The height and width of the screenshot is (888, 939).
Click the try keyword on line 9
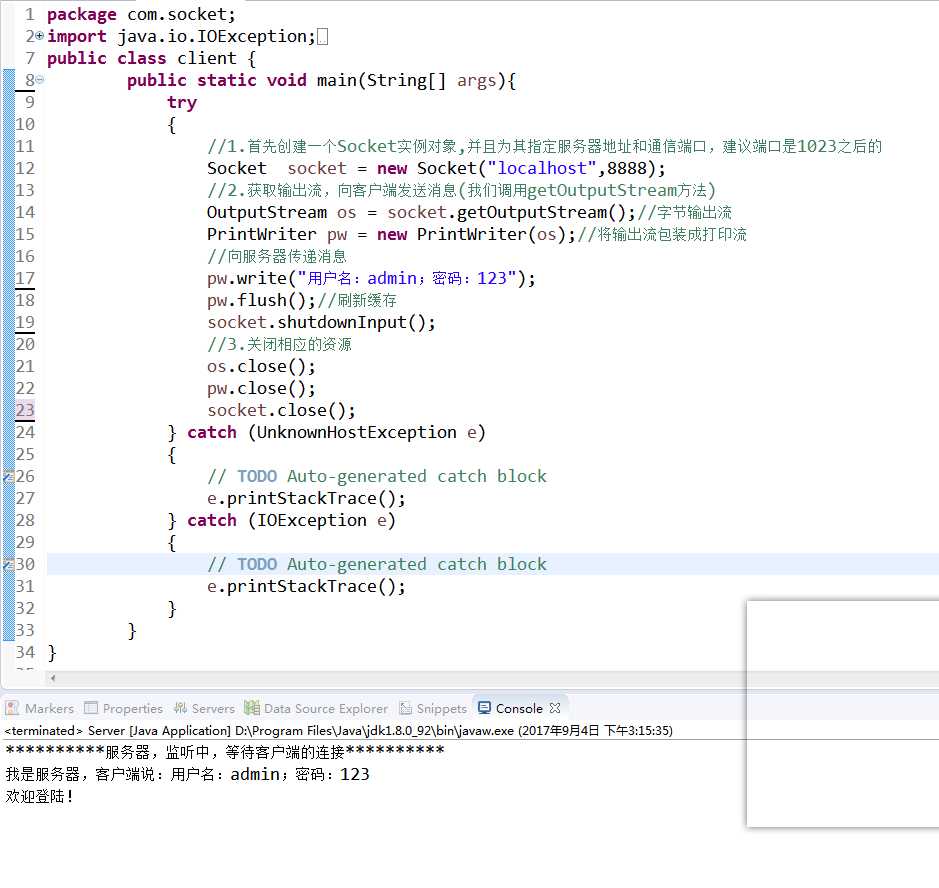181,103
